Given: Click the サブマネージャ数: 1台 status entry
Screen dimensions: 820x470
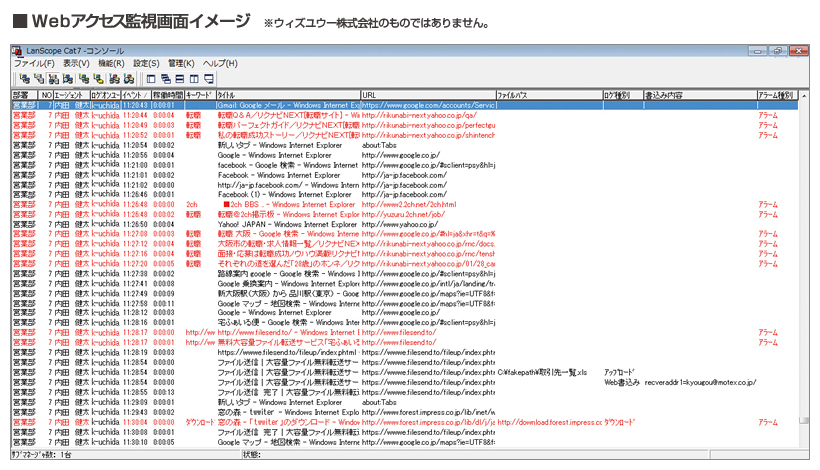Looking at the screenshot, I should [x=41, y=455].
